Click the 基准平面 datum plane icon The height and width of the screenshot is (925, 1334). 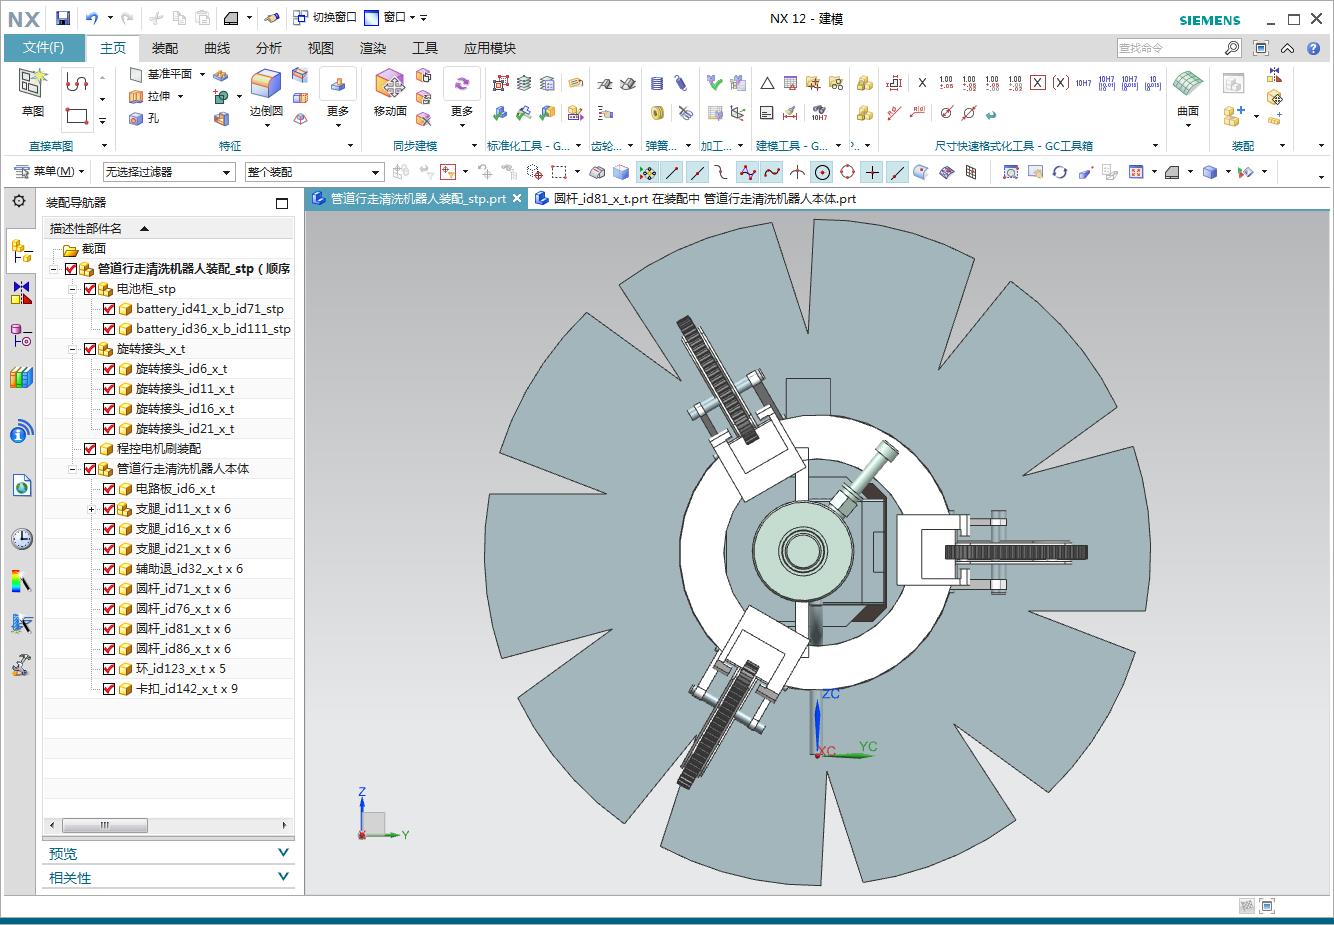(137, 74)
